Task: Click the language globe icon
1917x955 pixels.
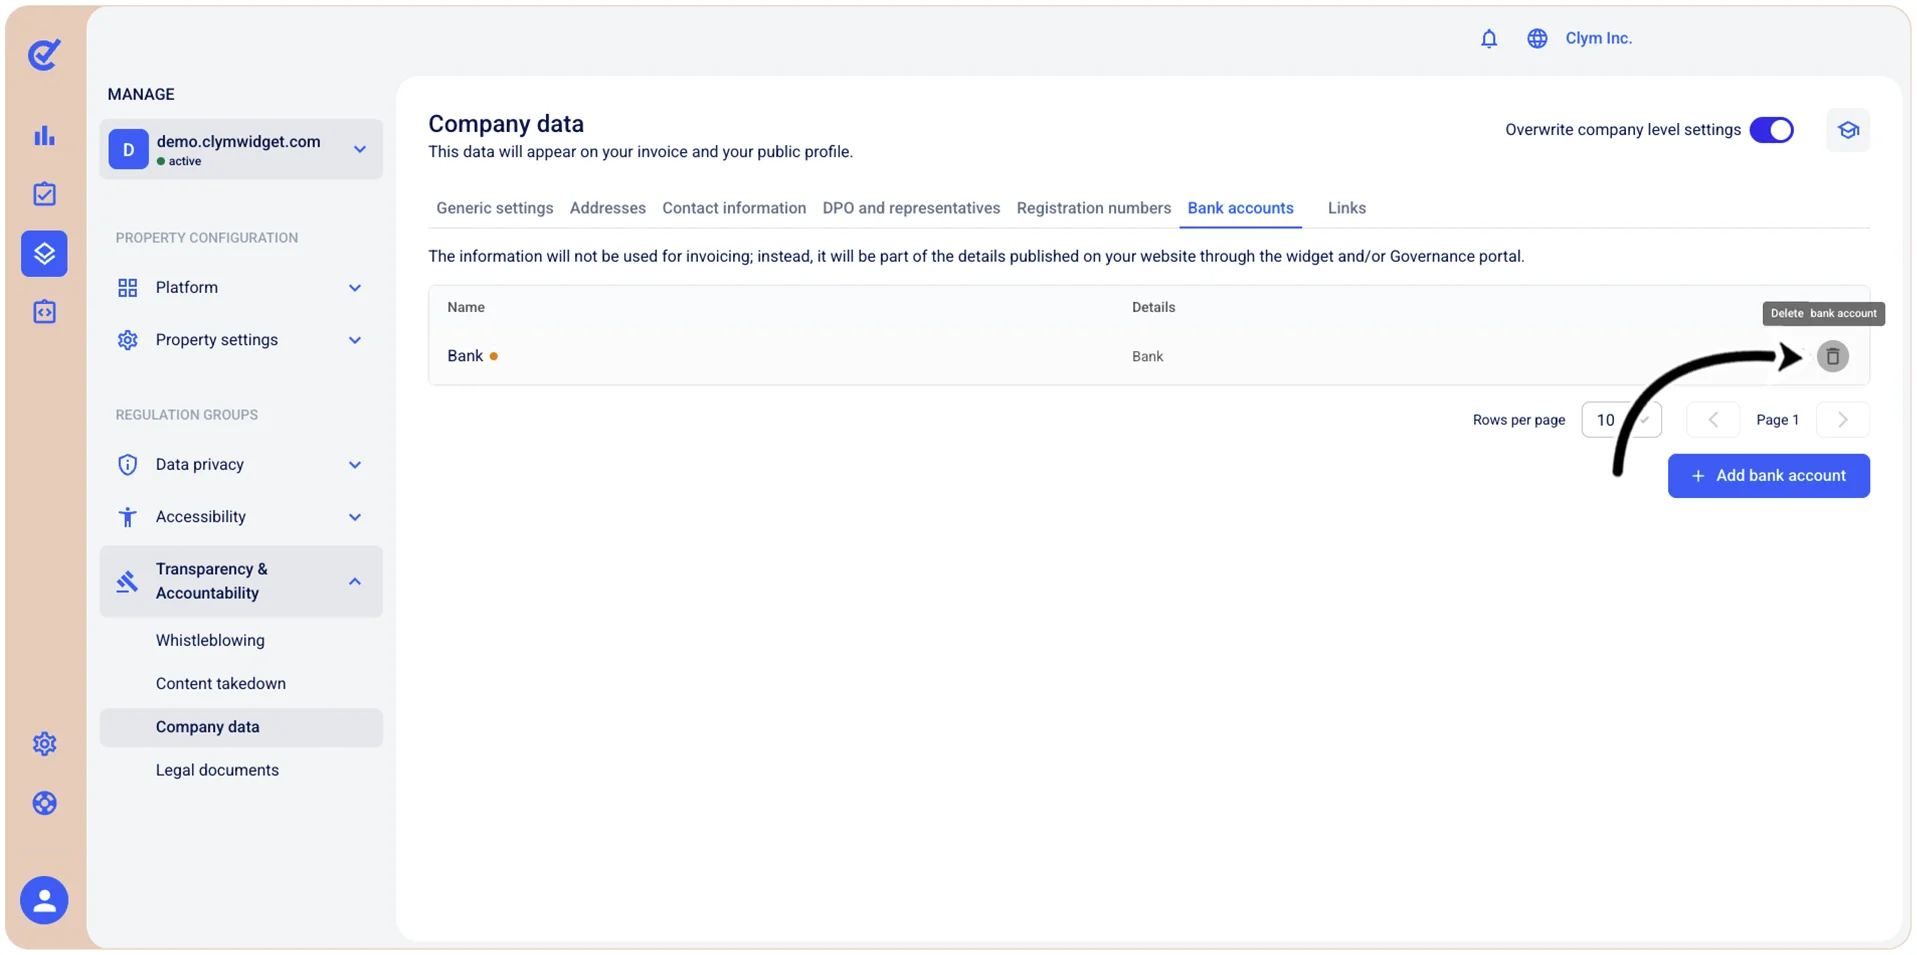Action: 1537,38
